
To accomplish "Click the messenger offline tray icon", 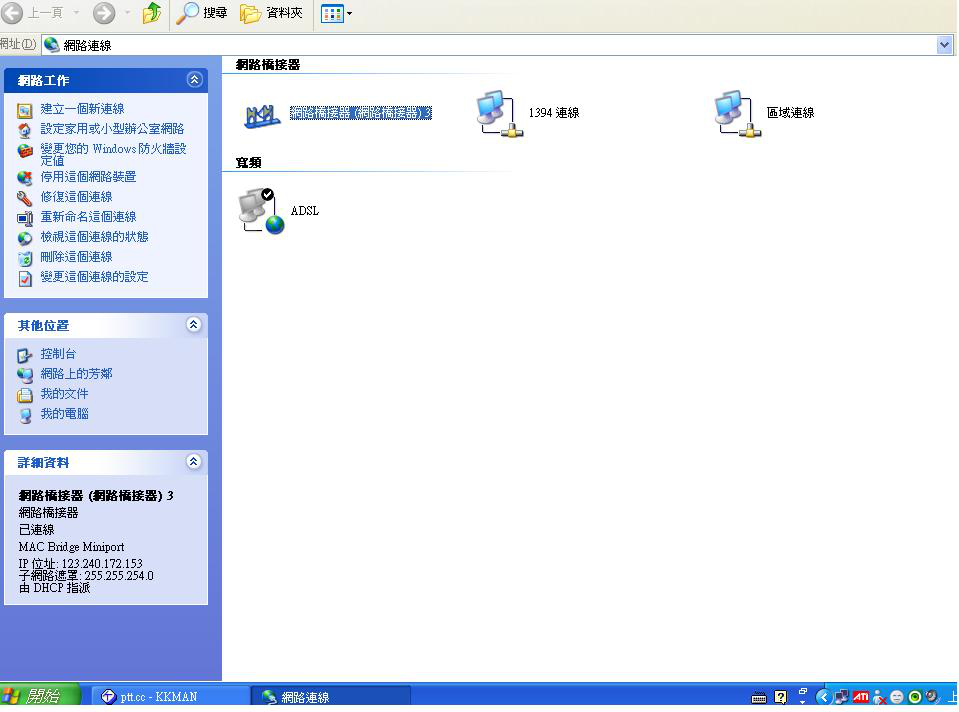I will tap(879, 697).
